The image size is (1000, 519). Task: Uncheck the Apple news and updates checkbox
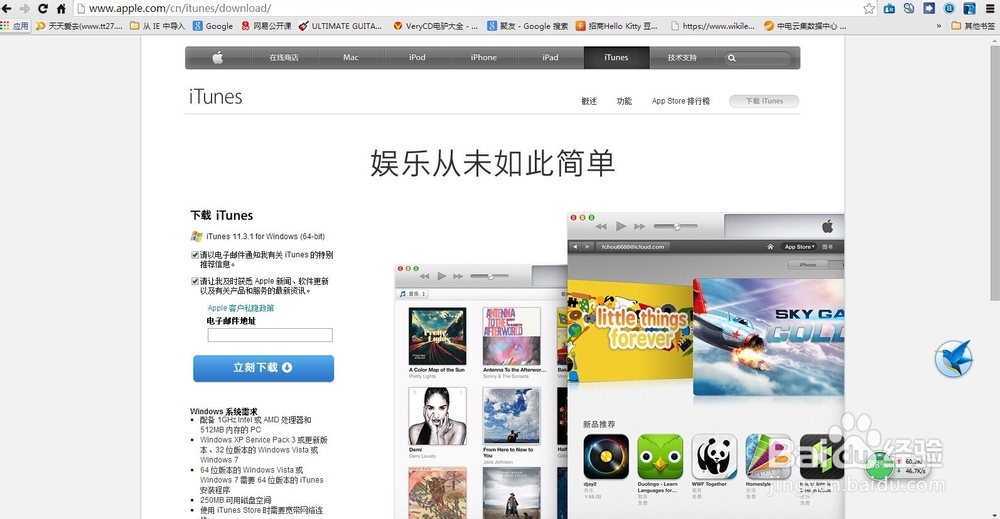tap(195, 281)
